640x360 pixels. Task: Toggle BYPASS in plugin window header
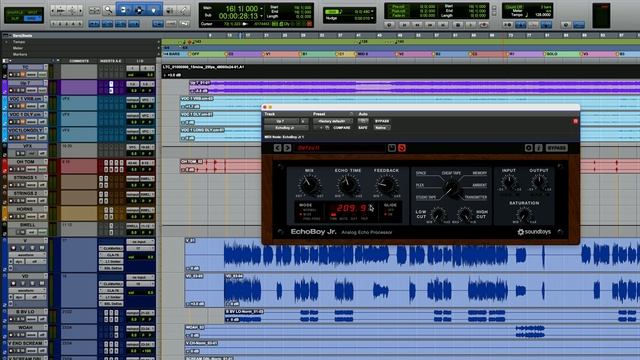click(382, 121)
